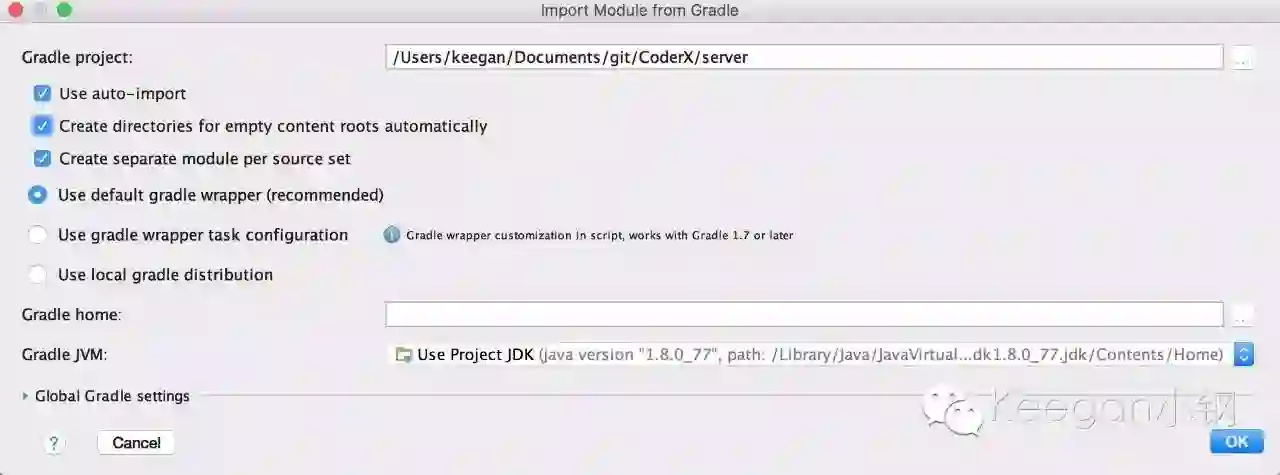
Task: Click the Use Project JDK combo box
Action: click(x=820, y=355)
